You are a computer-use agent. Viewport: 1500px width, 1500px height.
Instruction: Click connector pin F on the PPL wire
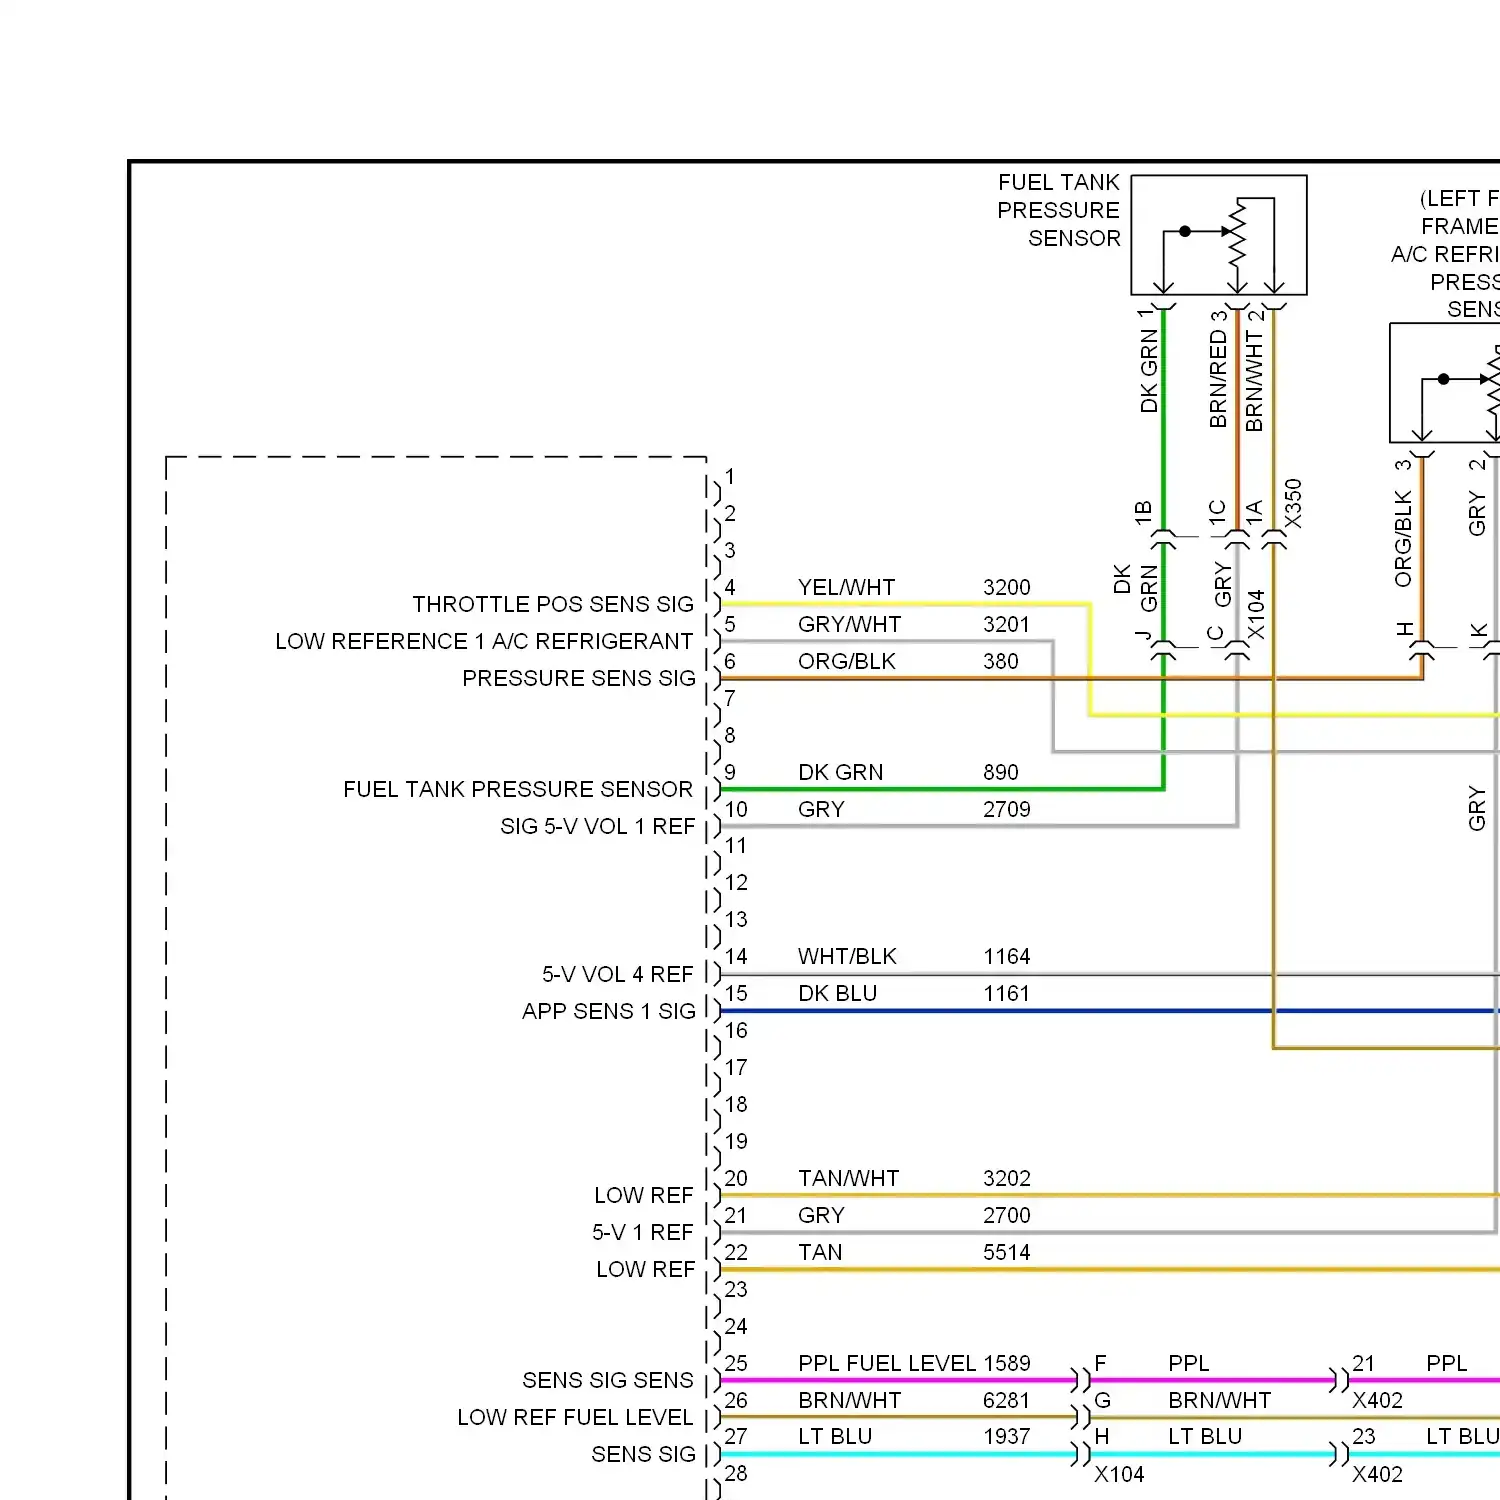click(x=1100, y=1363)
